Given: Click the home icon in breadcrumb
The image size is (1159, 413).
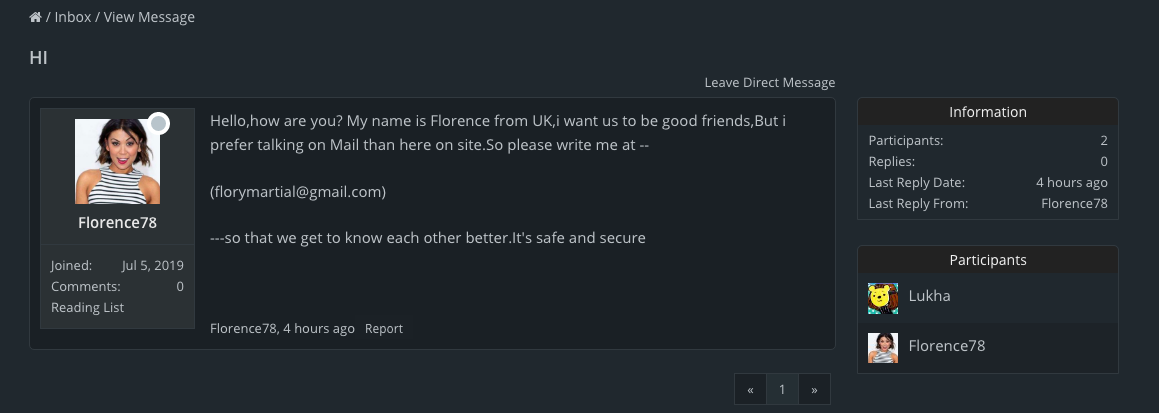Looking at the screenshot, I should coord(36,18).
